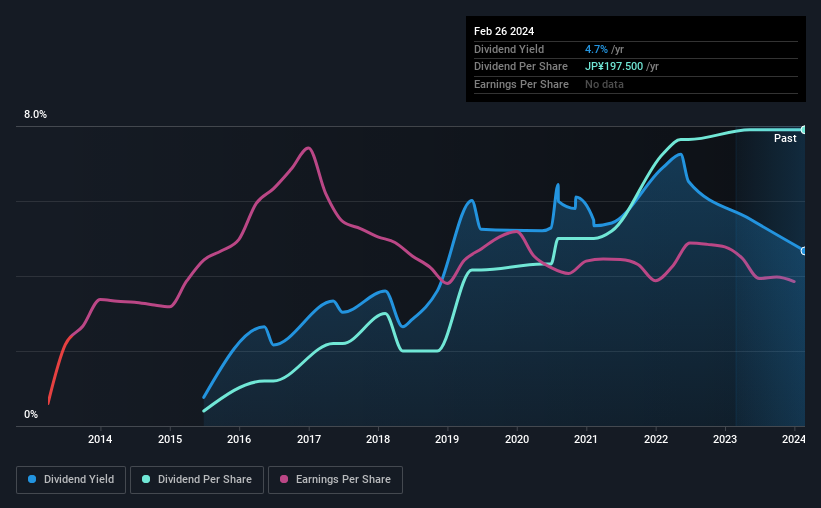821x508 pixels.
Task: Click the 2014 x-axis label
Action: tap(100, 439)
